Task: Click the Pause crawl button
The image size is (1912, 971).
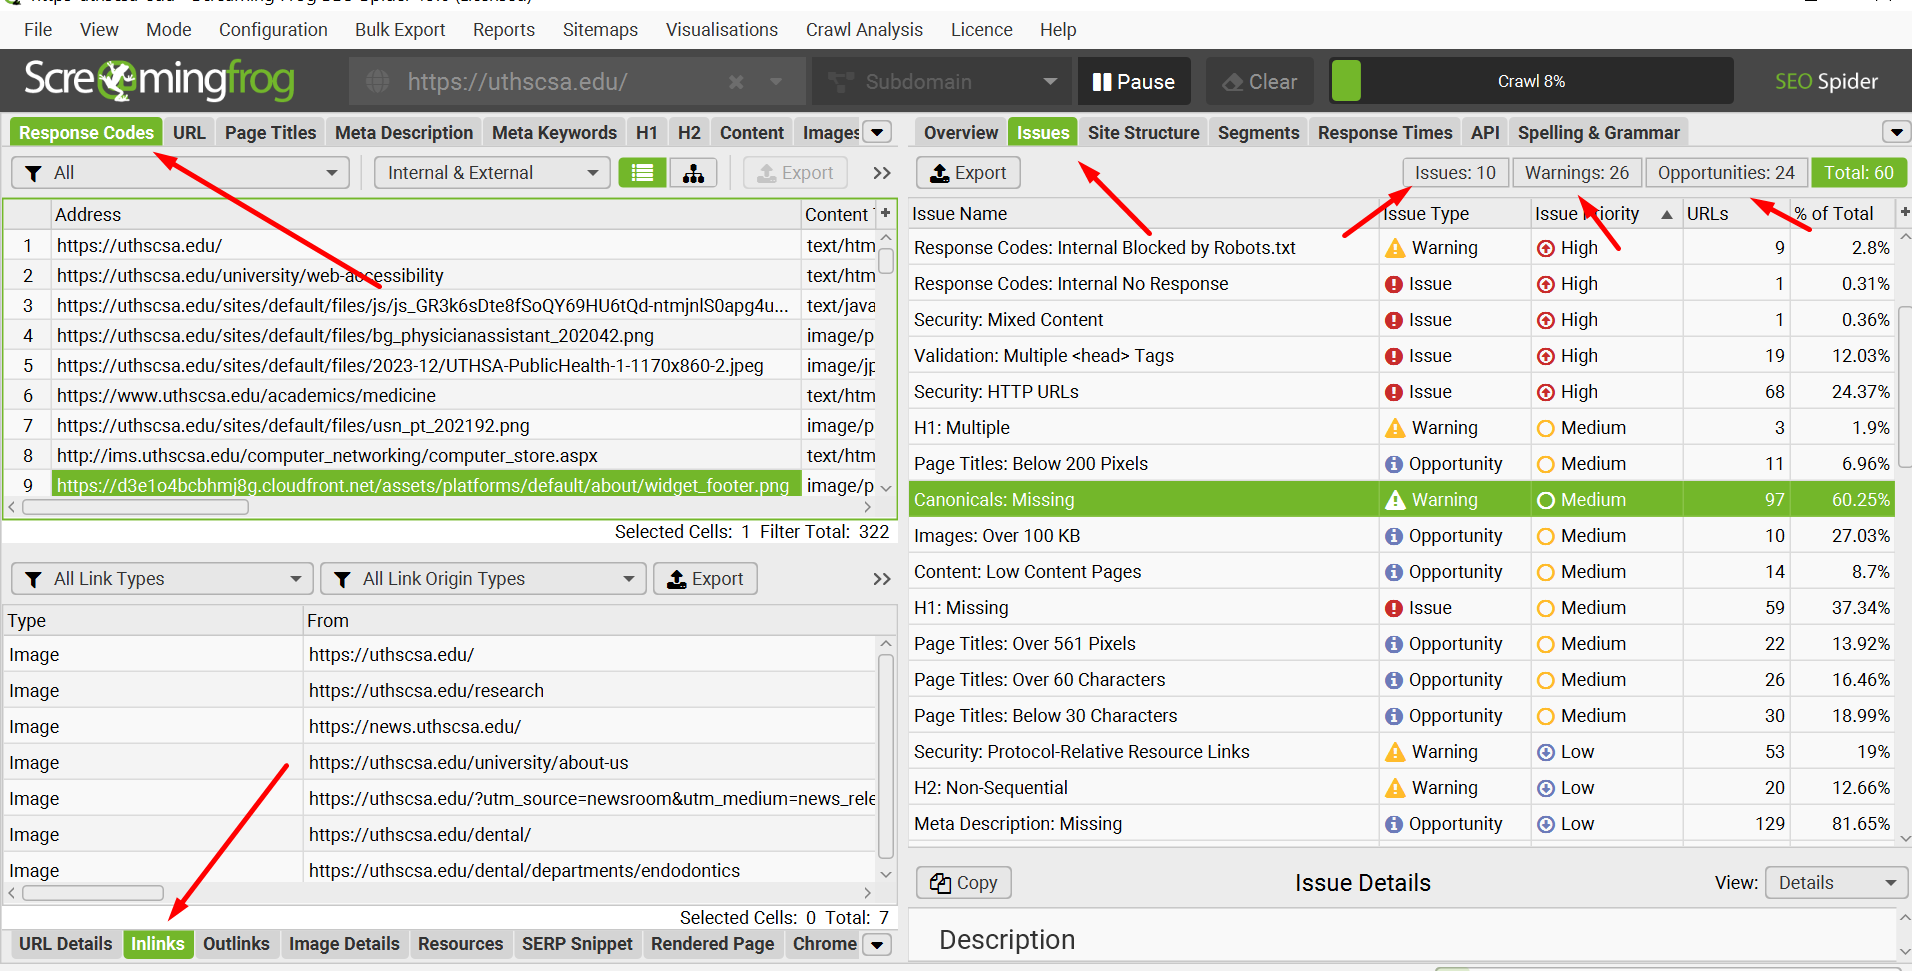Action: (1134, 82)
